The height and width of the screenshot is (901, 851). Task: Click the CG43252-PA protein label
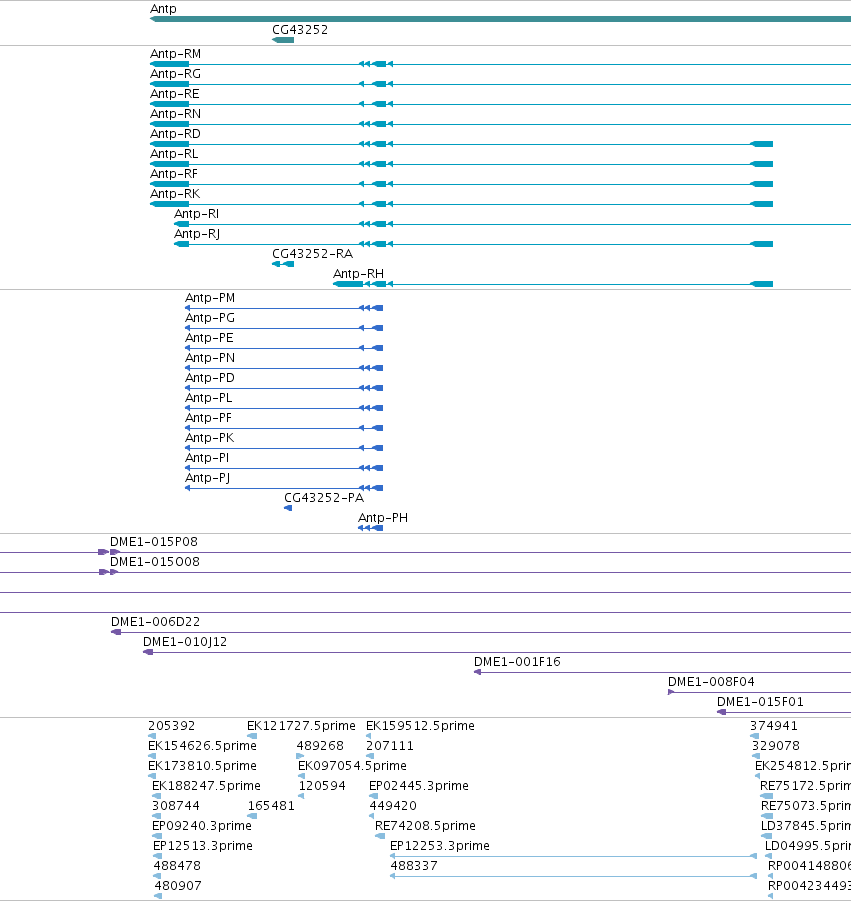point(324,498)
